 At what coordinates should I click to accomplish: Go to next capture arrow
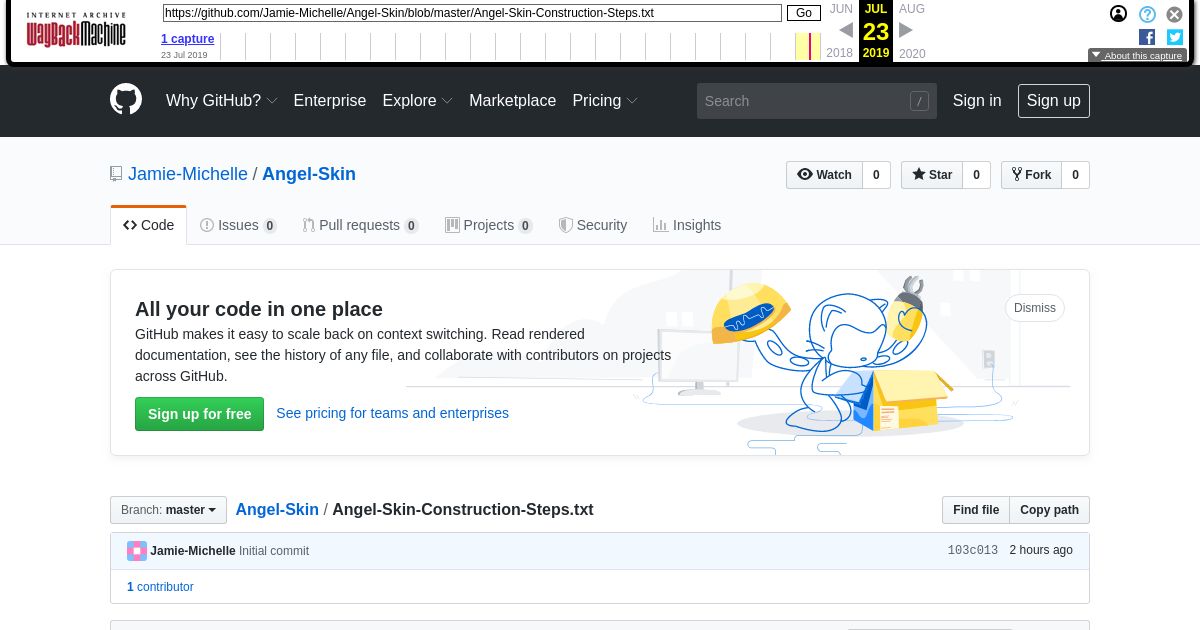(906, 30)
